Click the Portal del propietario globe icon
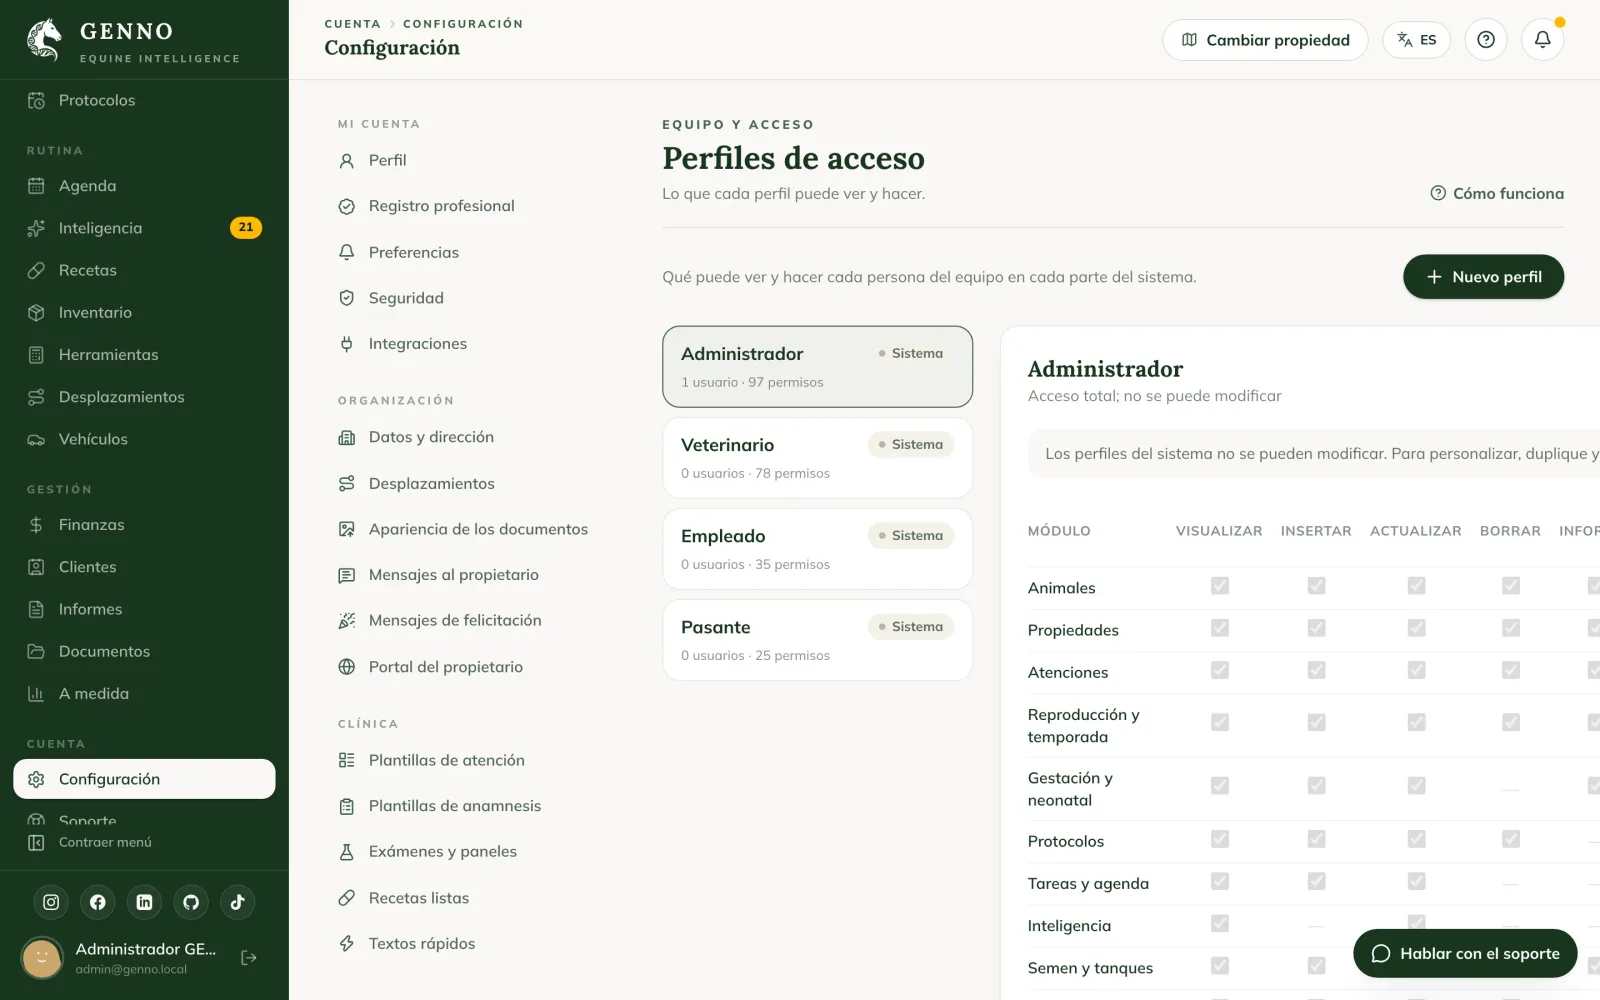Viewport: 1600px width, 1000px height. pos(347,667)
